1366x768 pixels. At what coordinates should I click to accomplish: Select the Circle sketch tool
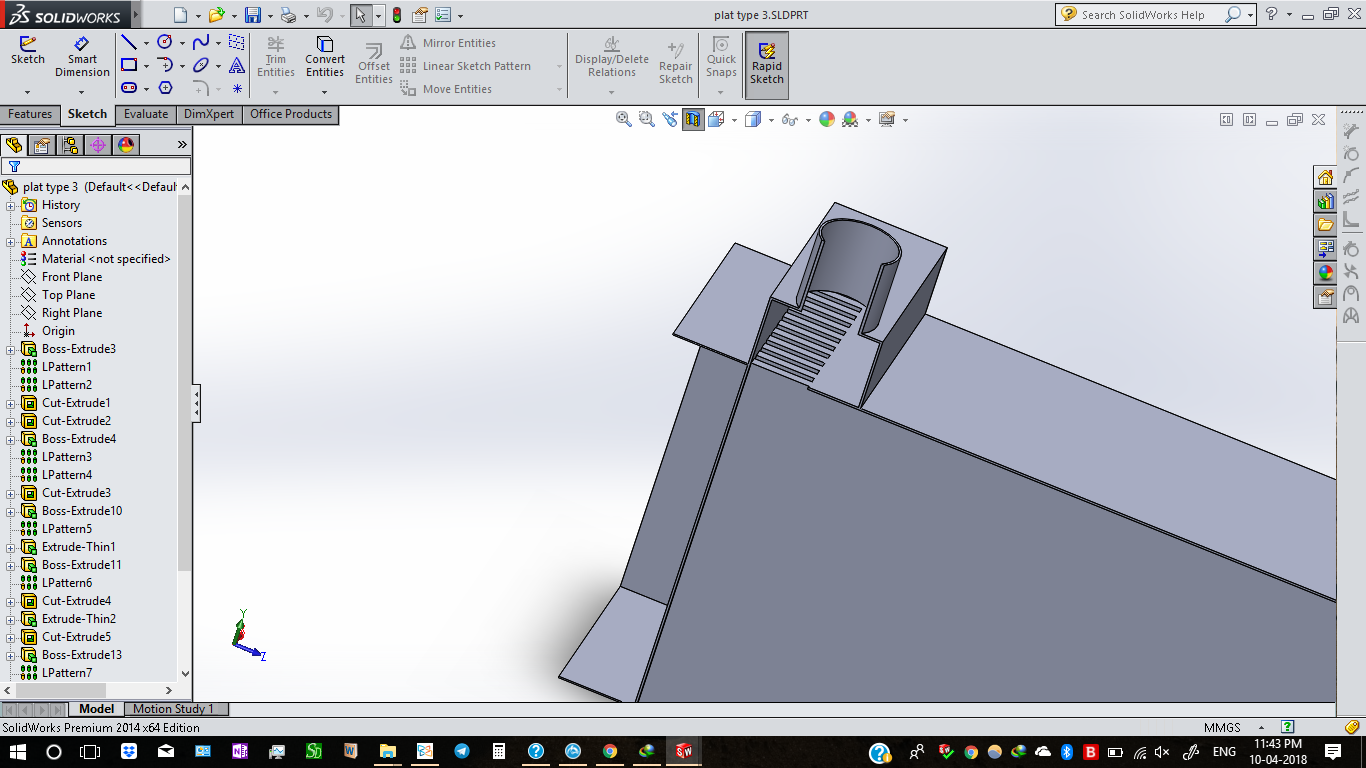[x=165, y=42]
